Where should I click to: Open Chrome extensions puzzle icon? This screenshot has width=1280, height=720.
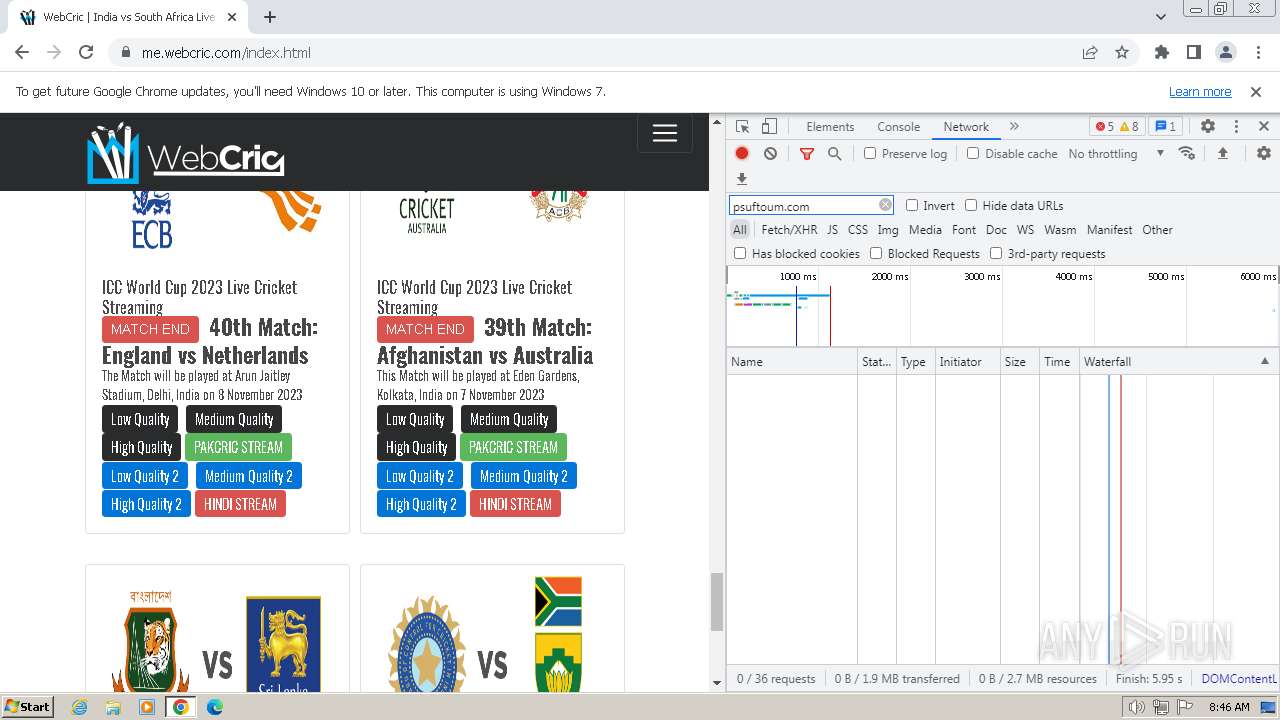[x=1162, y=52]
